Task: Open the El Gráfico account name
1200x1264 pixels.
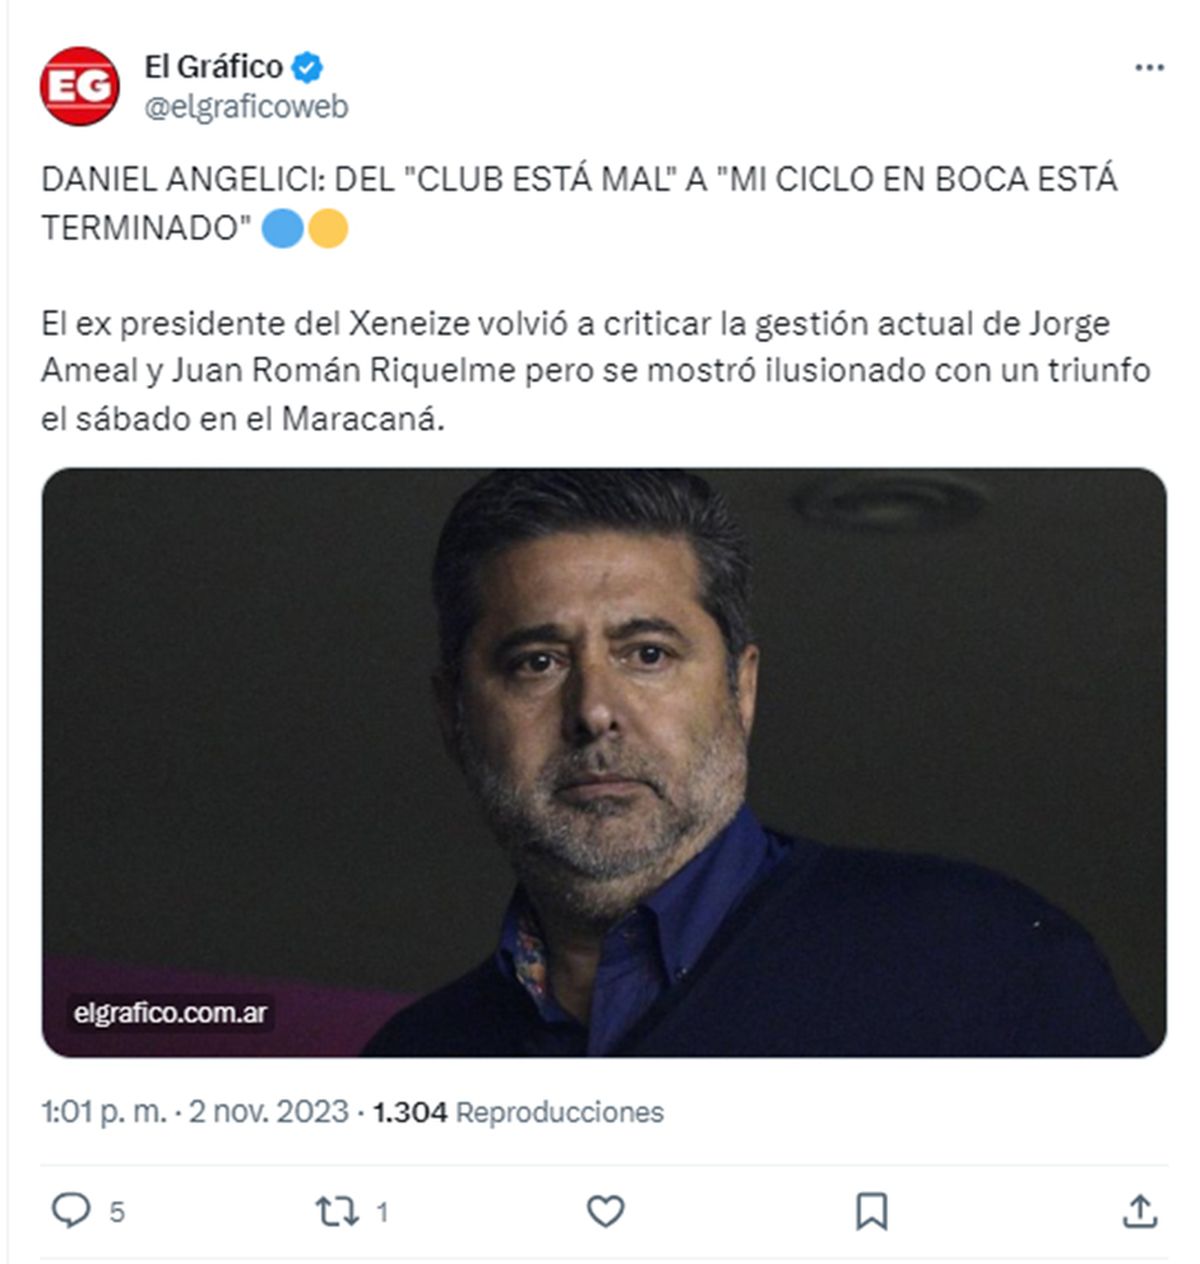Action: coord(214,67)
